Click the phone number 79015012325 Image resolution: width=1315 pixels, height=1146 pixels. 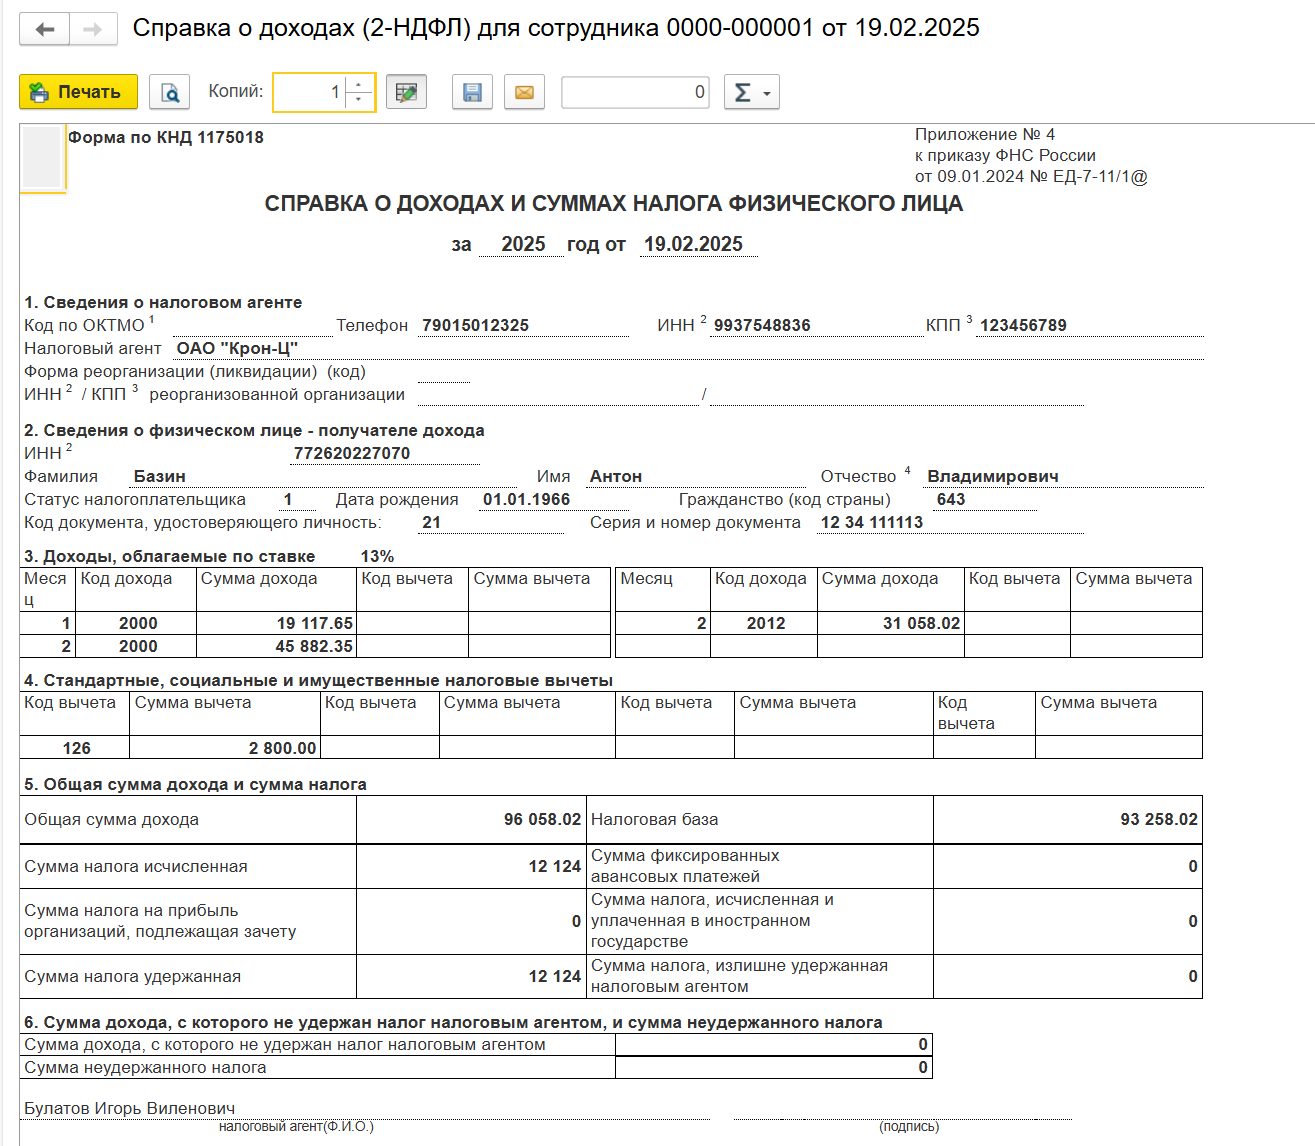475,326
